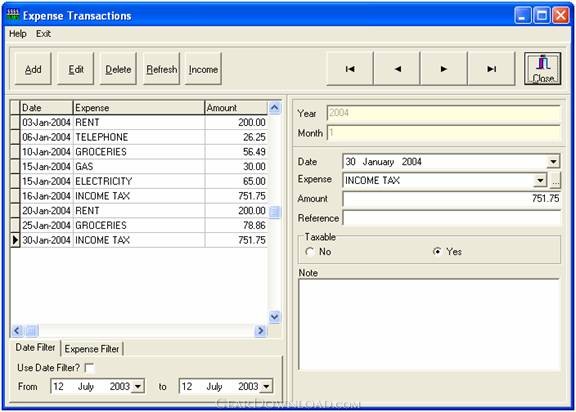The height and width of the screenshot is (412, 576).
Task: Click the Delete button
Action: click(x=118, y=69)
